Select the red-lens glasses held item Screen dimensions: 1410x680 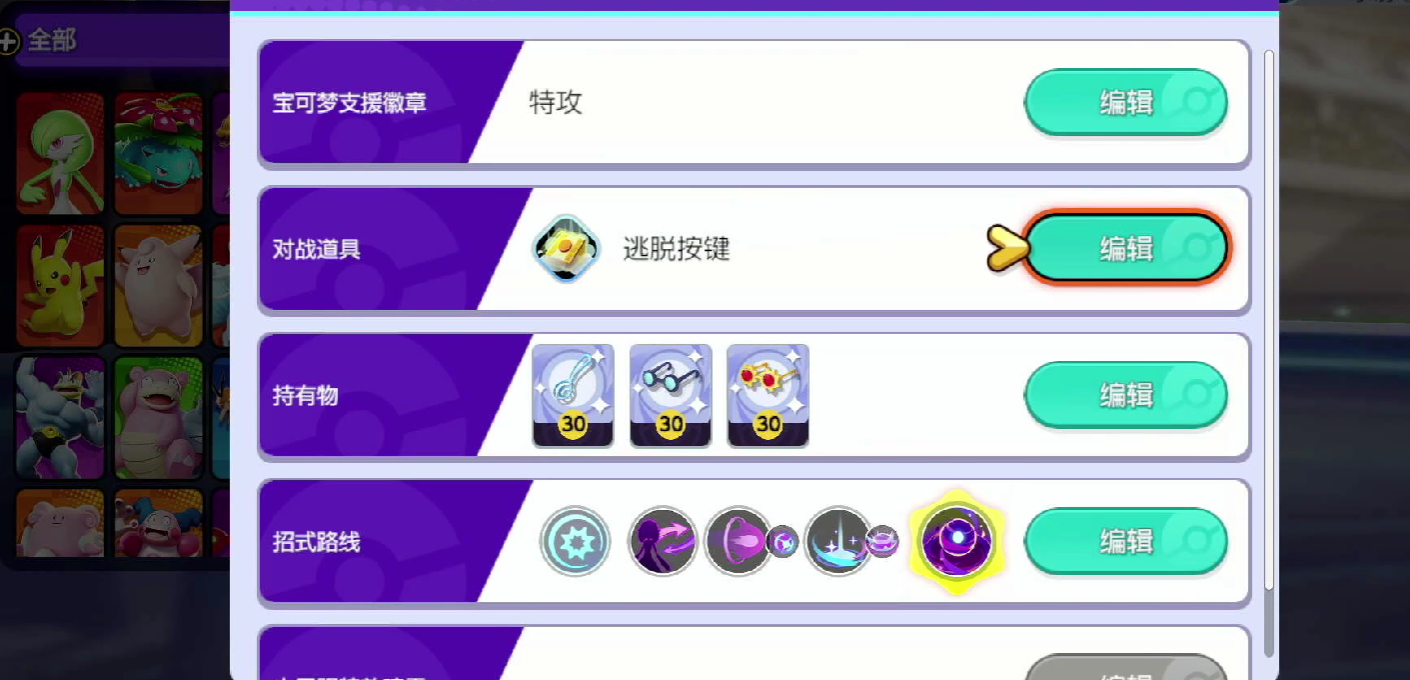click(768, 396)
